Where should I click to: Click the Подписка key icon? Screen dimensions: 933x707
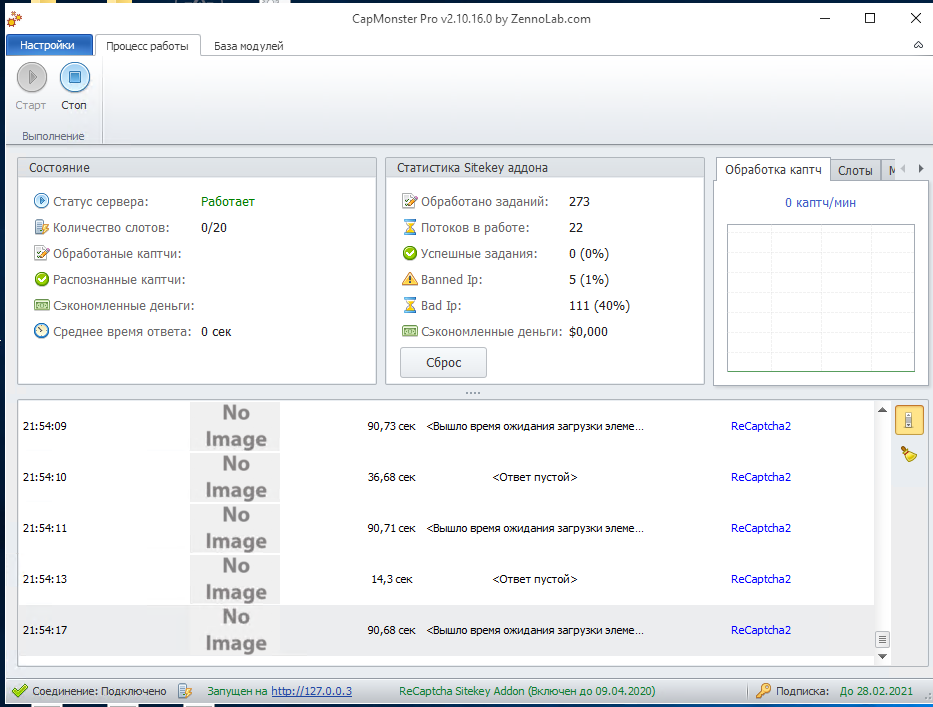(763, 691)
